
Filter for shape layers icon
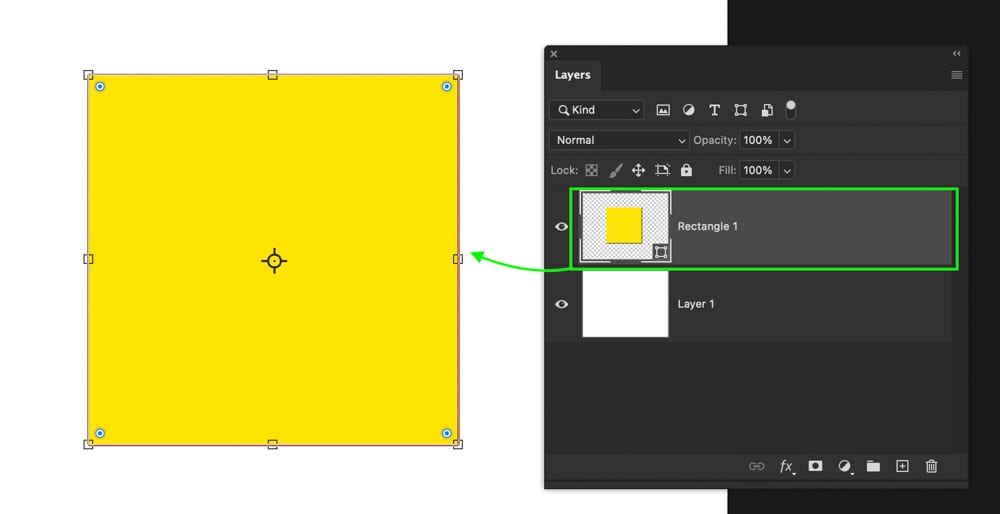coord(740,110)
